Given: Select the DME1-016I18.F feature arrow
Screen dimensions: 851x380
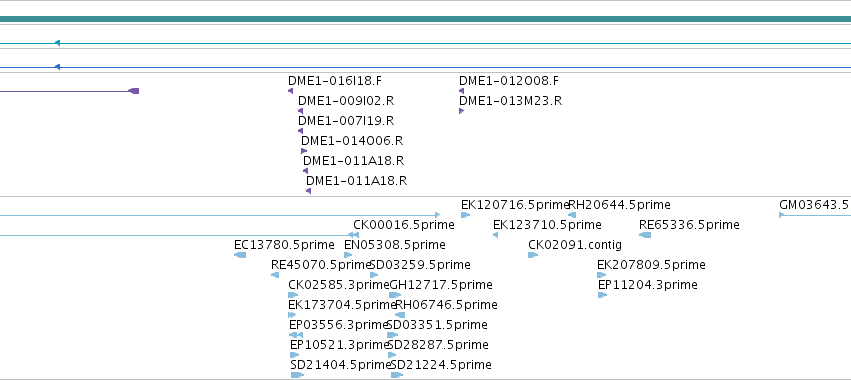Looking at the screenshot, I should [x=290, y=91].
